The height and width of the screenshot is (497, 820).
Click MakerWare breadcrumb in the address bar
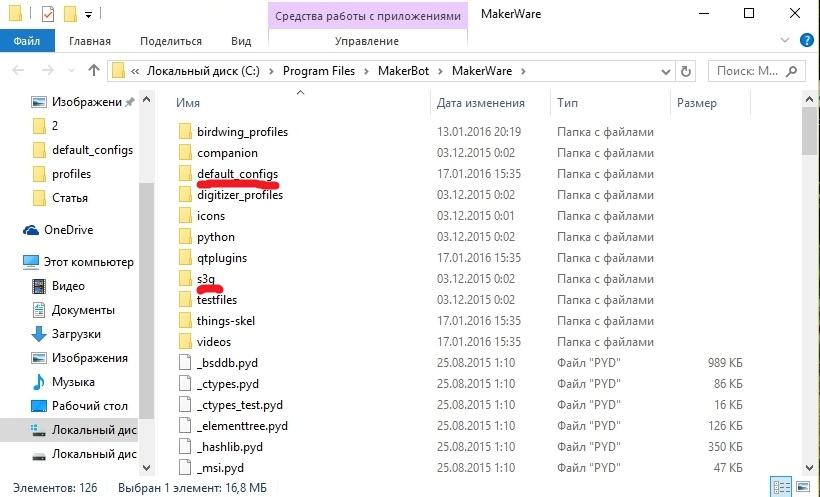pos(482,71)
